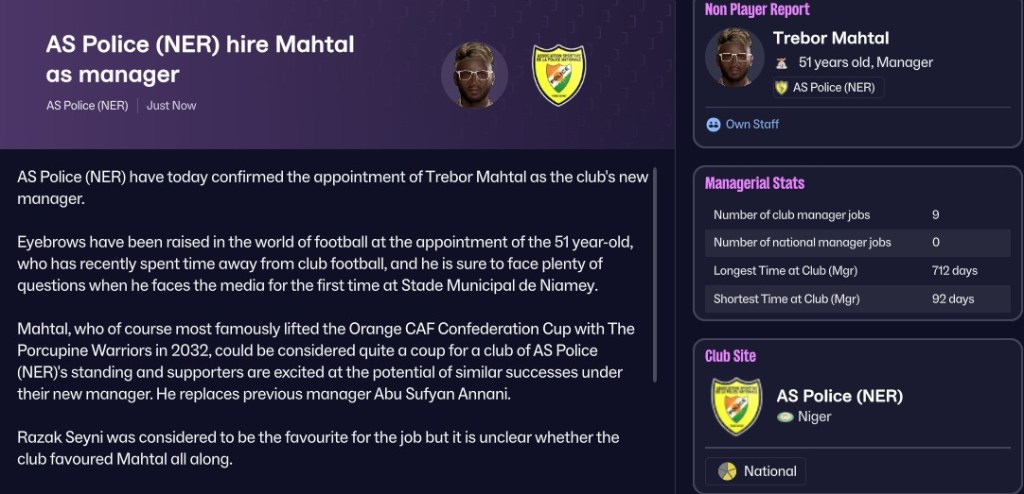Click the news article vertical scrollbar
Image resolution: width=1024 pixels, height=494 pixels.
pos(654,275)
